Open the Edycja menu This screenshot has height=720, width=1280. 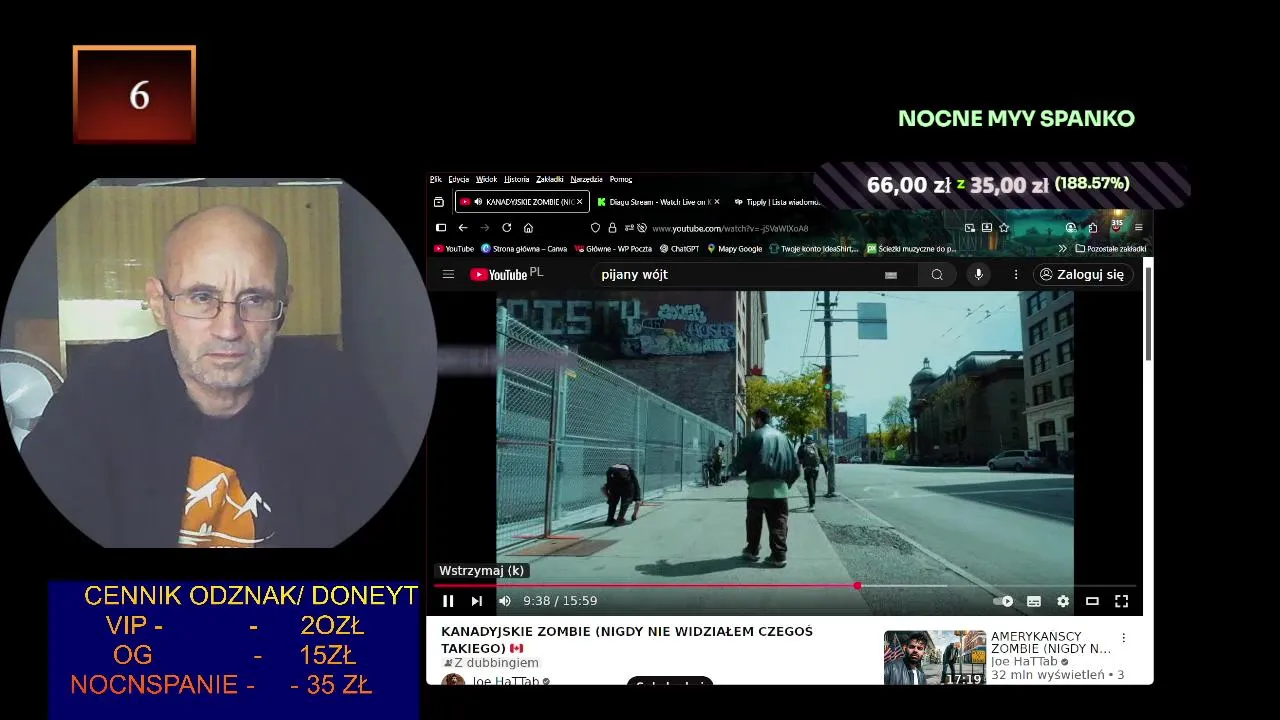(459, 179)
